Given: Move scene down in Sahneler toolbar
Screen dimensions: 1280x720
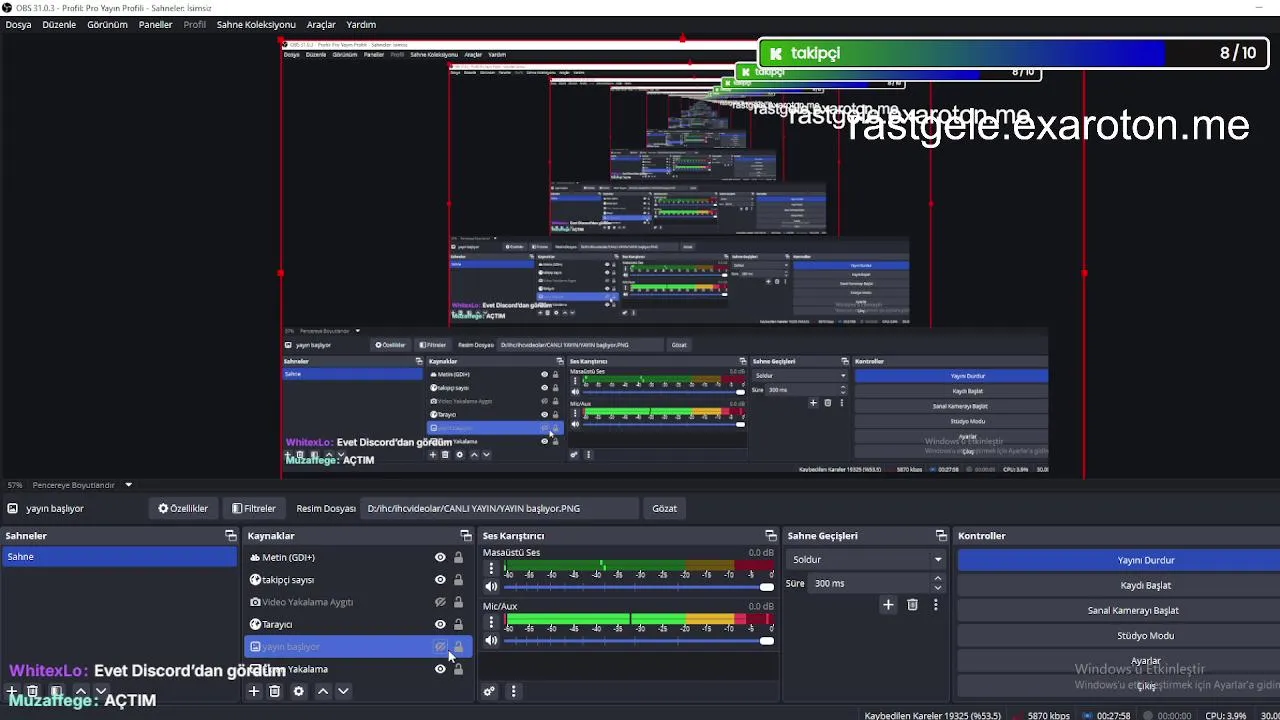Looking at the screenshot, I should coord(100,691).
